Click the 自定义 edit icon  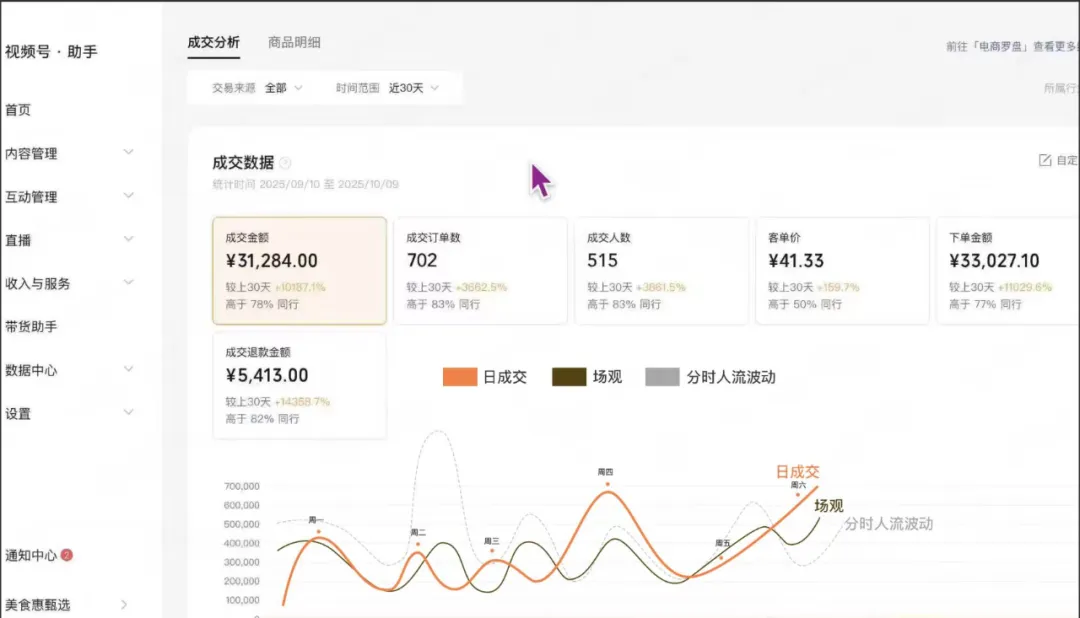[x=1045, y=160]
